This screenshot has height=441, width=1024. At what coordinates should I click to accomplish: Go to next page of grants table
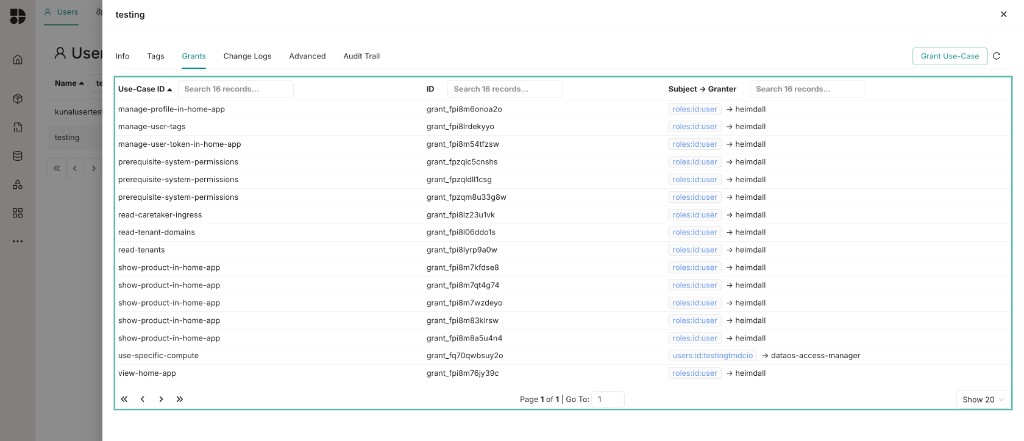161,399
